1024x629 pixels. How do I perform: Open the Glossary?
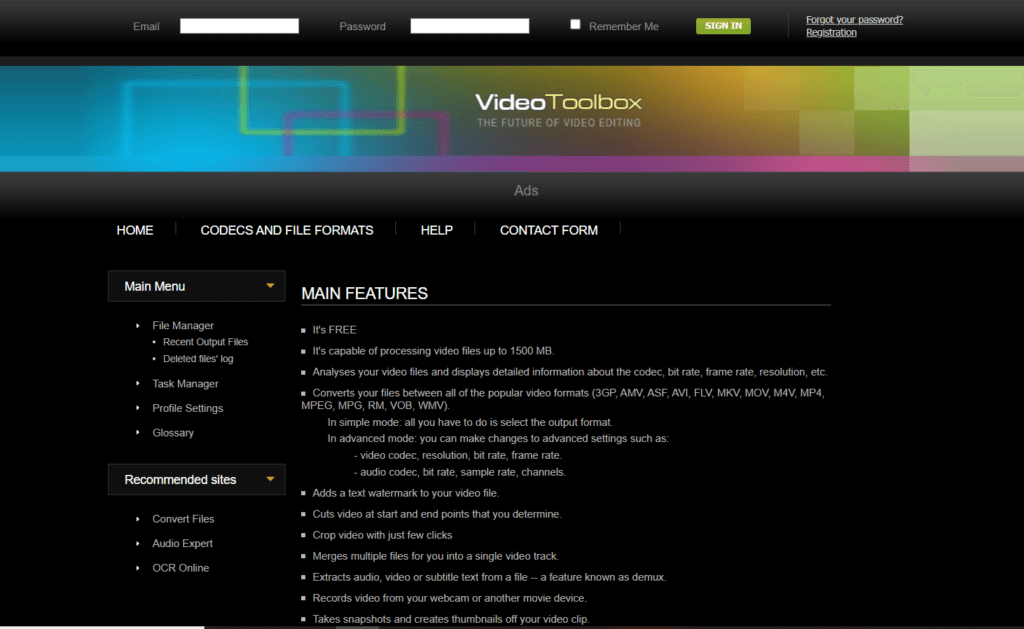(x=173, y=432)
